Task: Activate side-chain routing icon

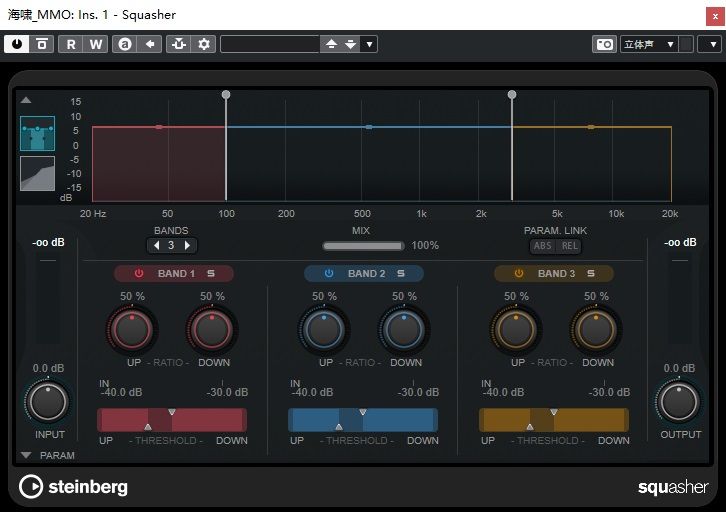Action: pos(179,44)
